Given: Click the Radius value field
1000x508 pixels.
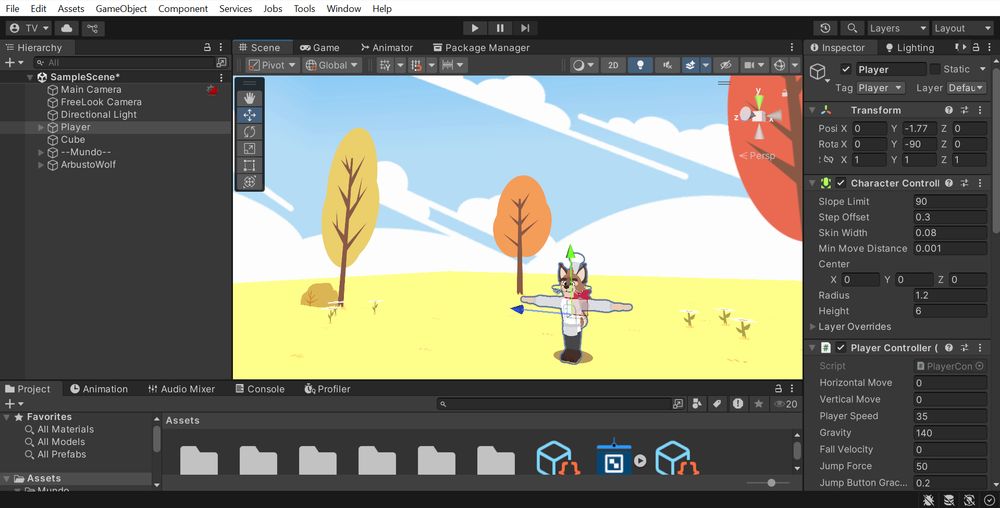Looking at the screenshot, I should point(950,295).
